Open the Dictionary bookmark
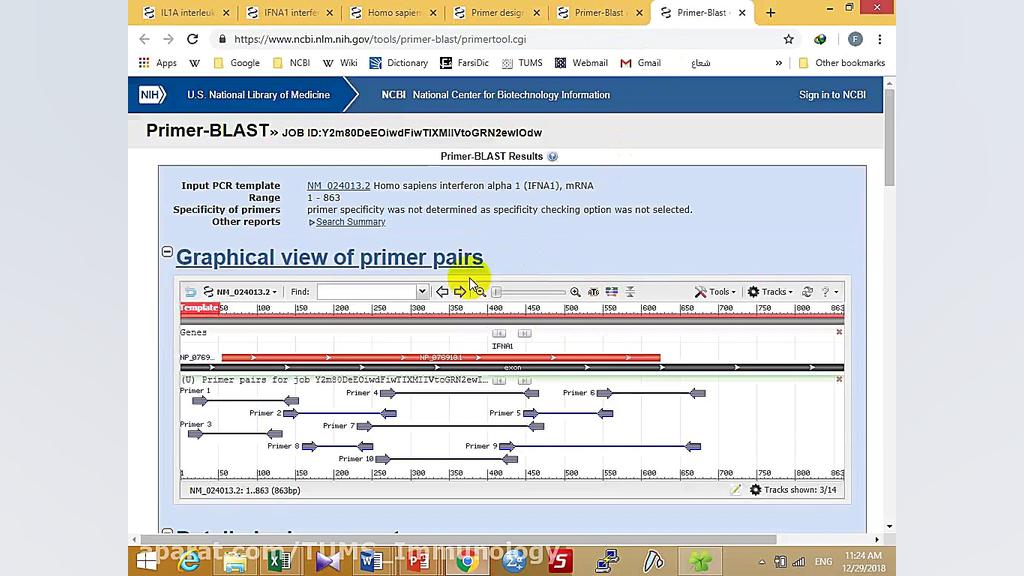Viewport: 1024px width, 576px height. 398,63
